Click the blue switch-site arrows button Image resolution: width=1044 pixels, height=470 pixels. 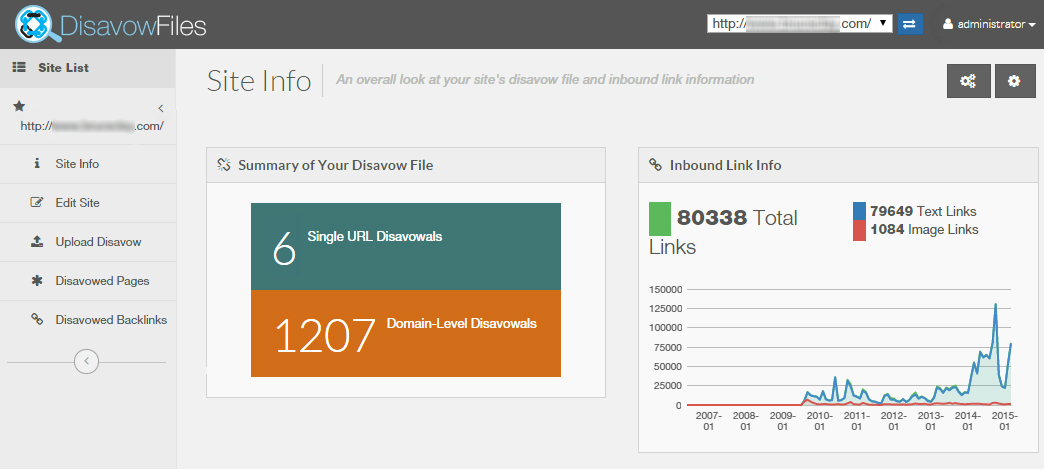910,24
